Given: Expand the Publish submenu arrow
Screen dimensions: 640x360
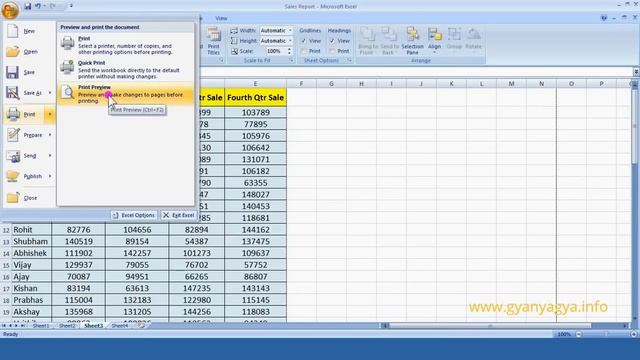Looking at the screenshot, I should (50, 176).
